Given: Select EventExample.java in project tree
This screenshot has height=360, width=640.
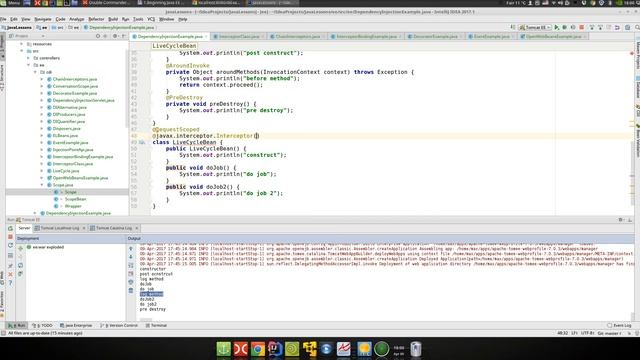Looking at the screenshot, I should tap(70, 142).
